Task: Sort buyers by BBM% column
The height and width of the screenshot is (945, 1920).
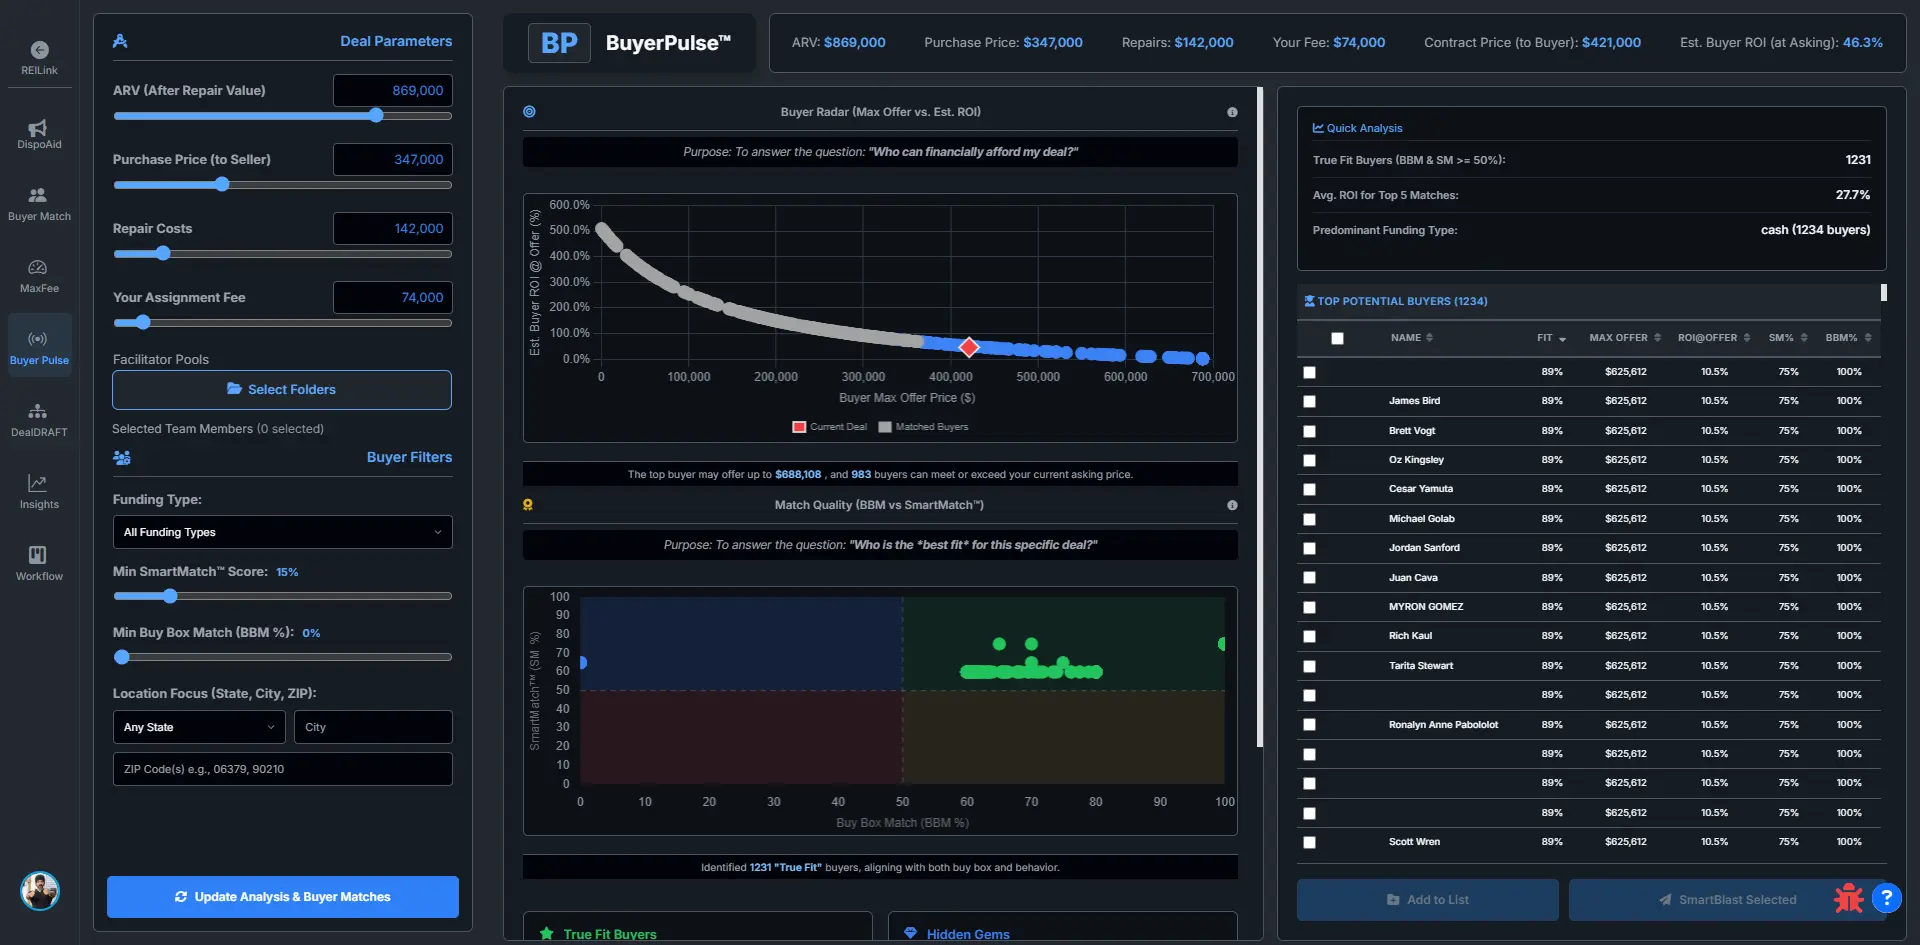Action: click(1848, 338)
